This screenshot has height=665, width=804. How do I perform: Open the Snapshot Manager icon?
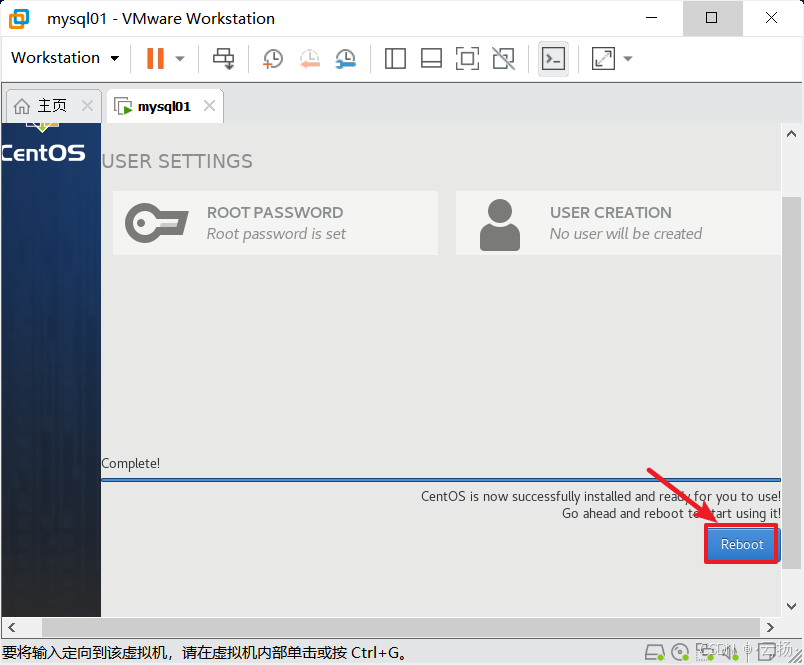(346, 58)
